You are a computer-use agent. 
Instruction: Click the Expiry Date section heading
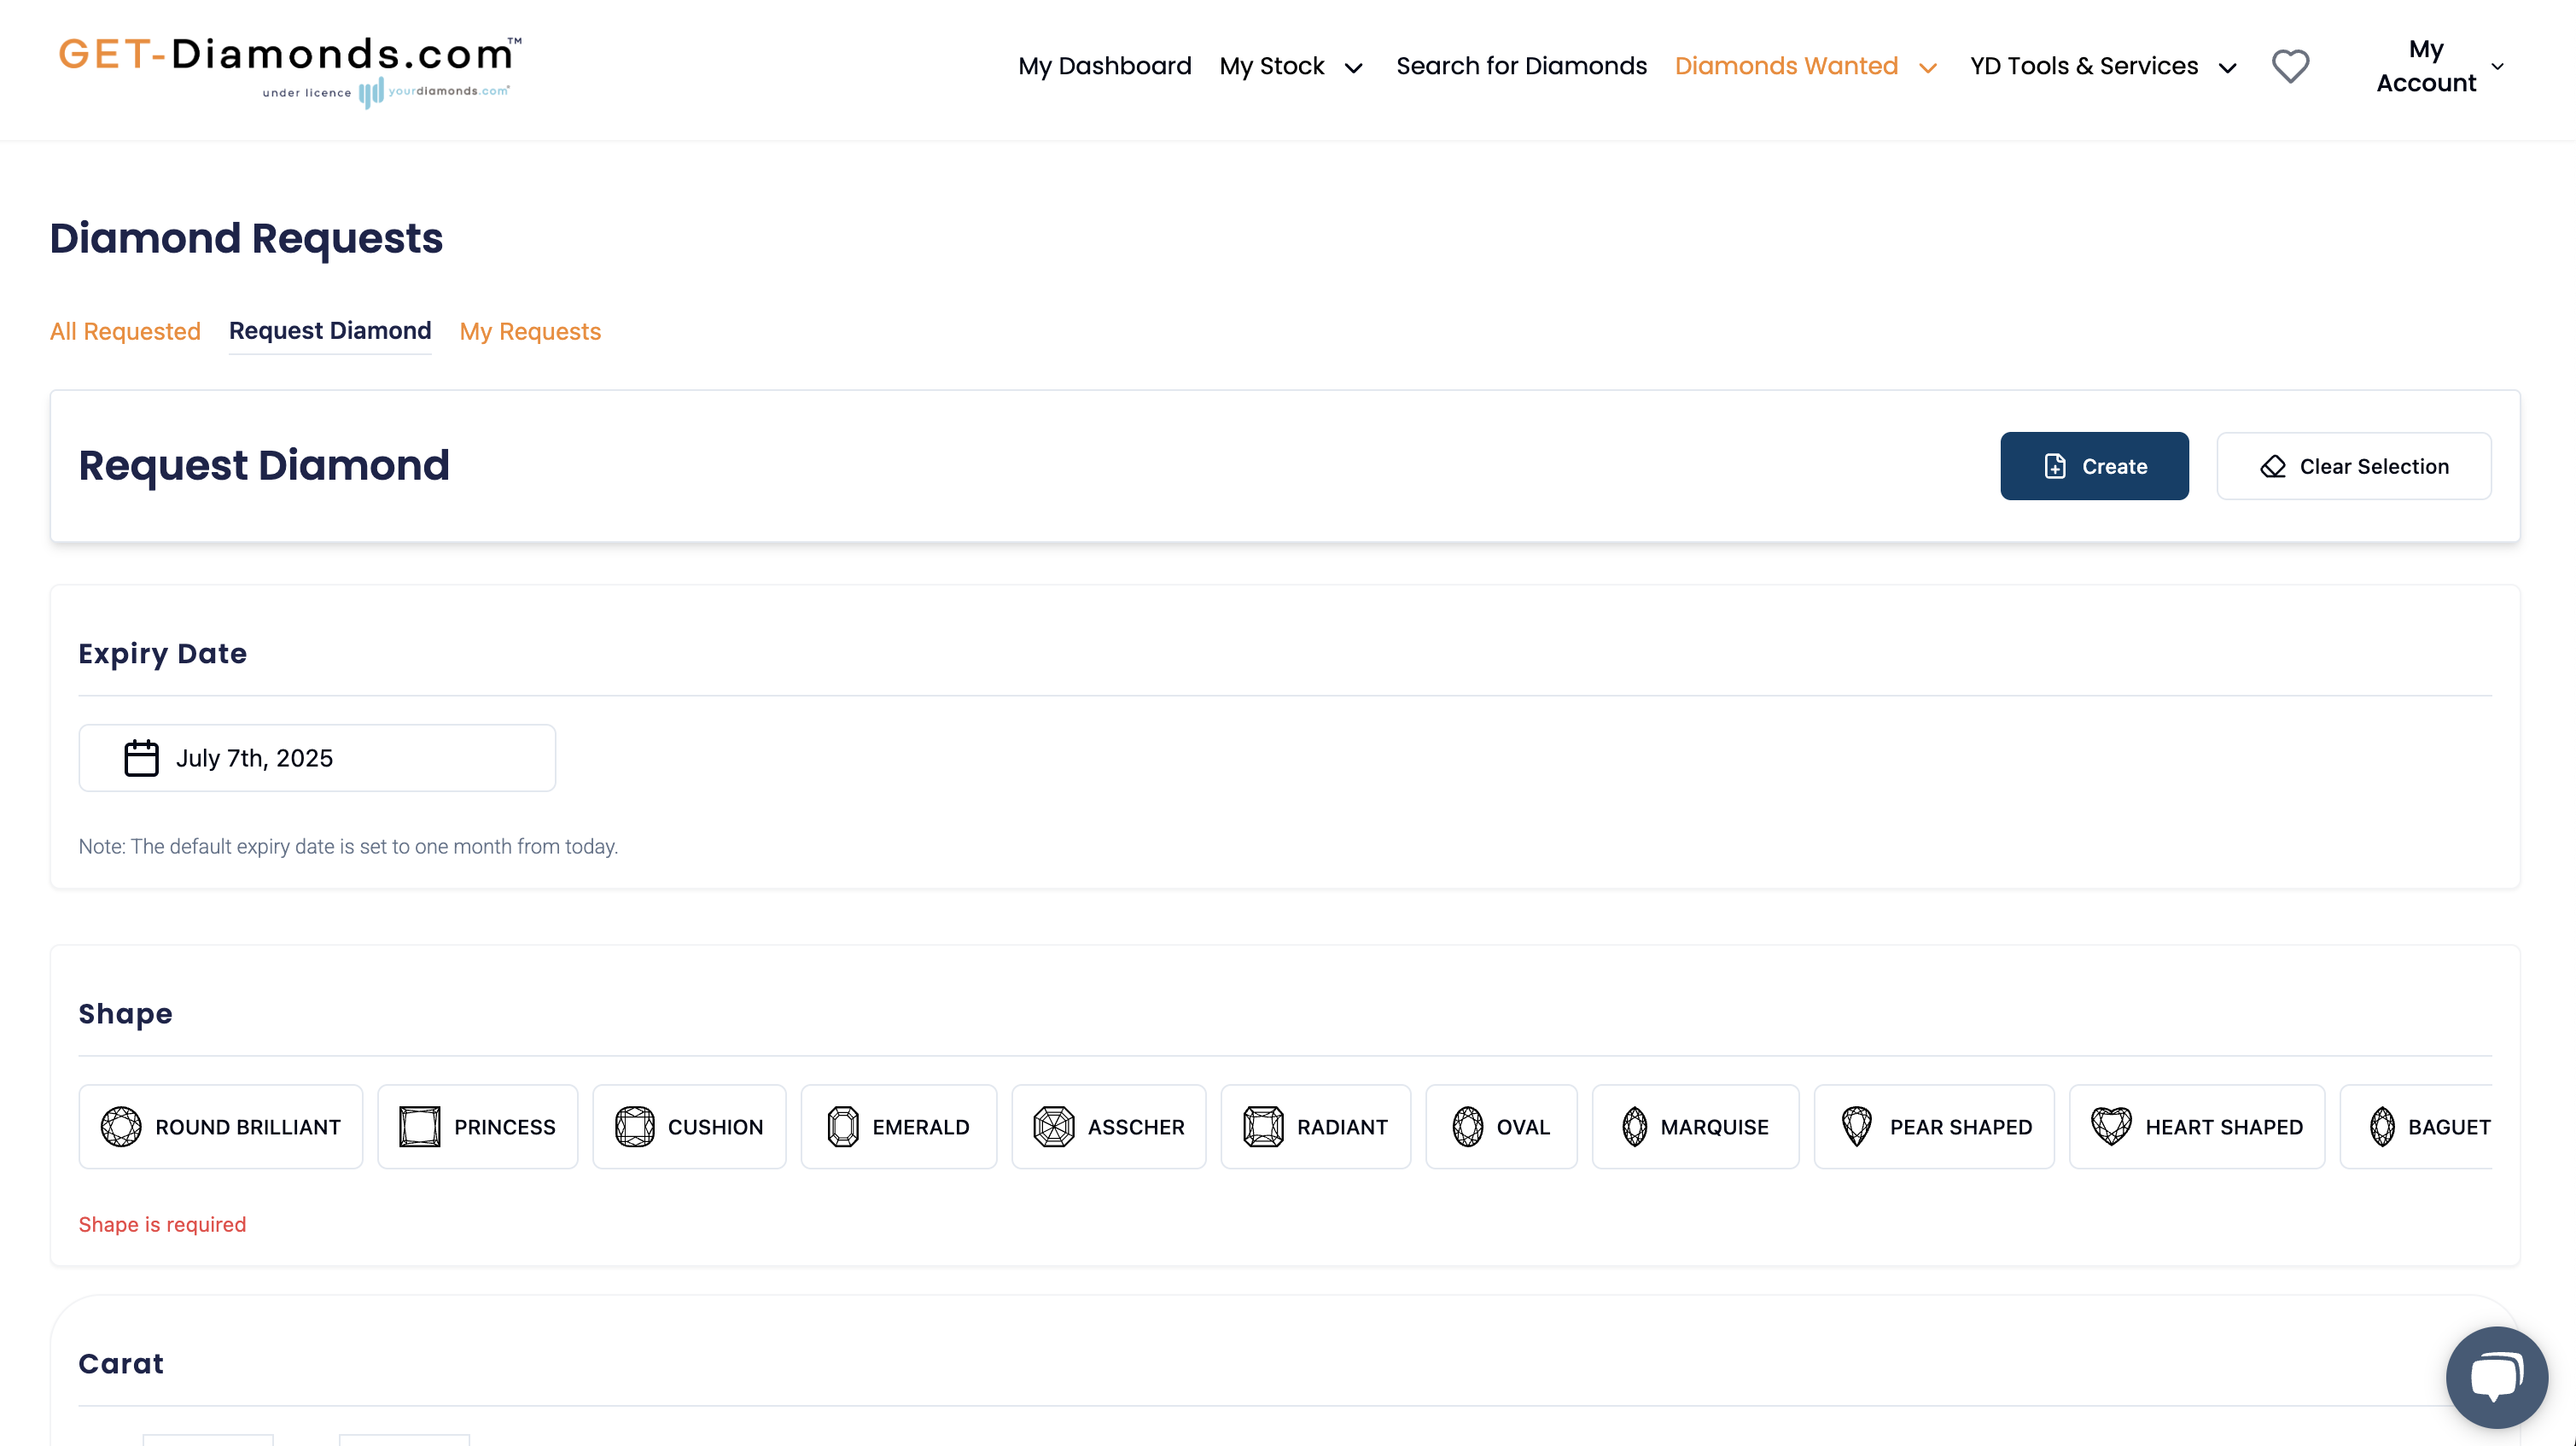[x=162, y=653]
